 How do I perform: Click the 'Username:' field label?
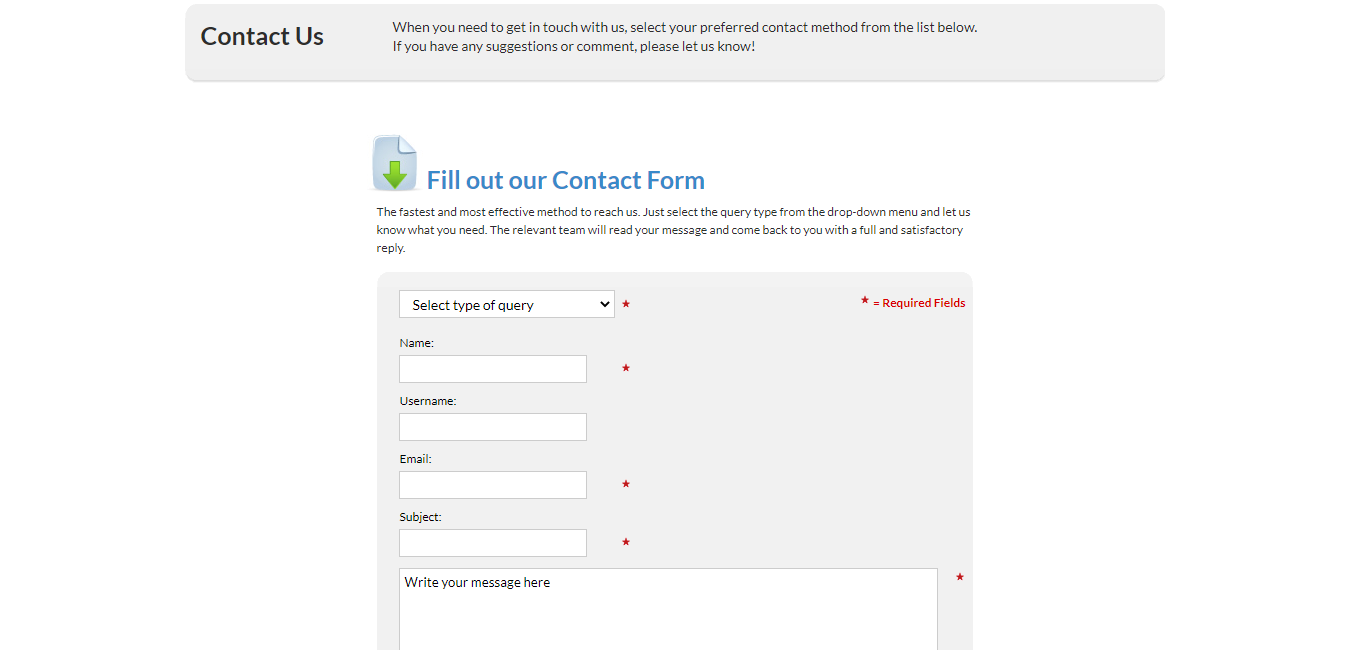click(427, 401)
